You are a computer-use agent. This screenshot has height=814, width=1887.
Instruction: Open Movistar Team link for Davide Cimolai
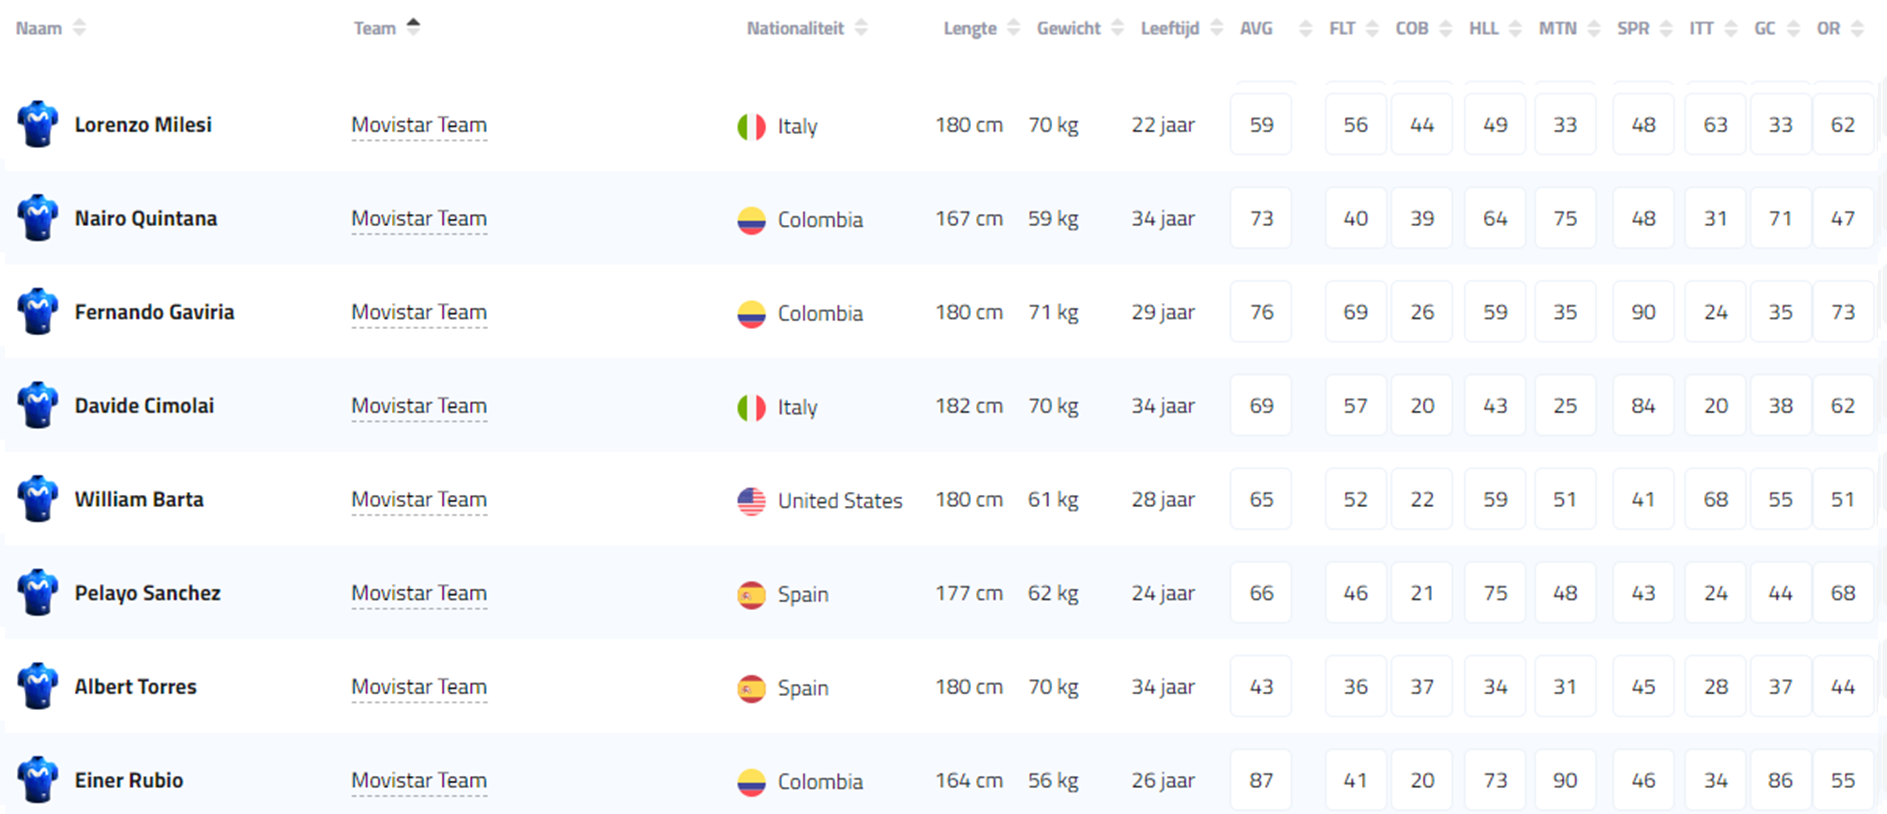pos(419,406)
